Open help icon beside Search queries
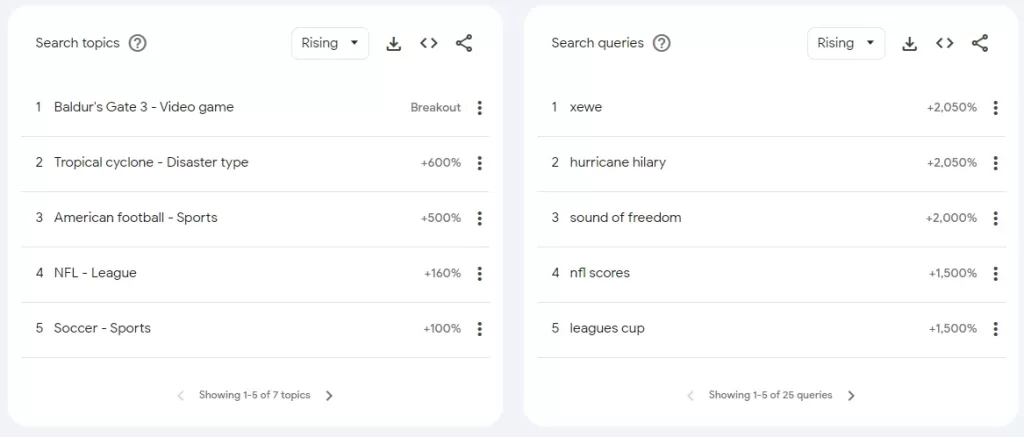This screenshot has height=437, width=1024. pos(662,43)
